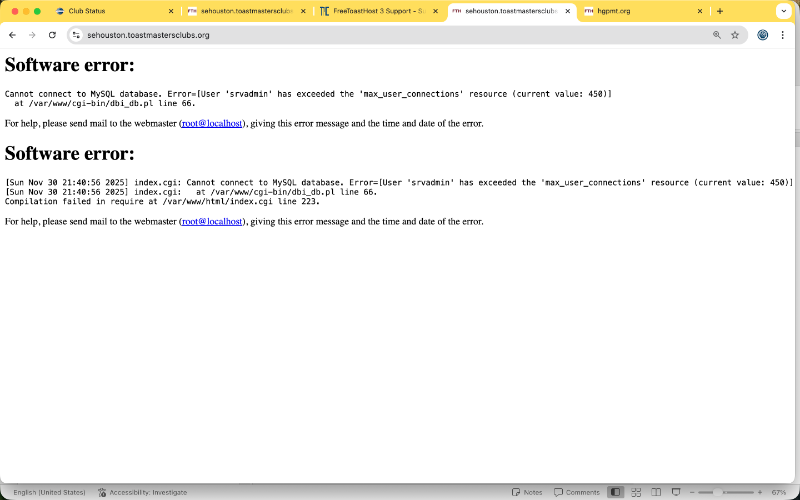The image size is (800, 500).
Task: Click the zoom magnifier icon in address bar
Action: [716, 34]
